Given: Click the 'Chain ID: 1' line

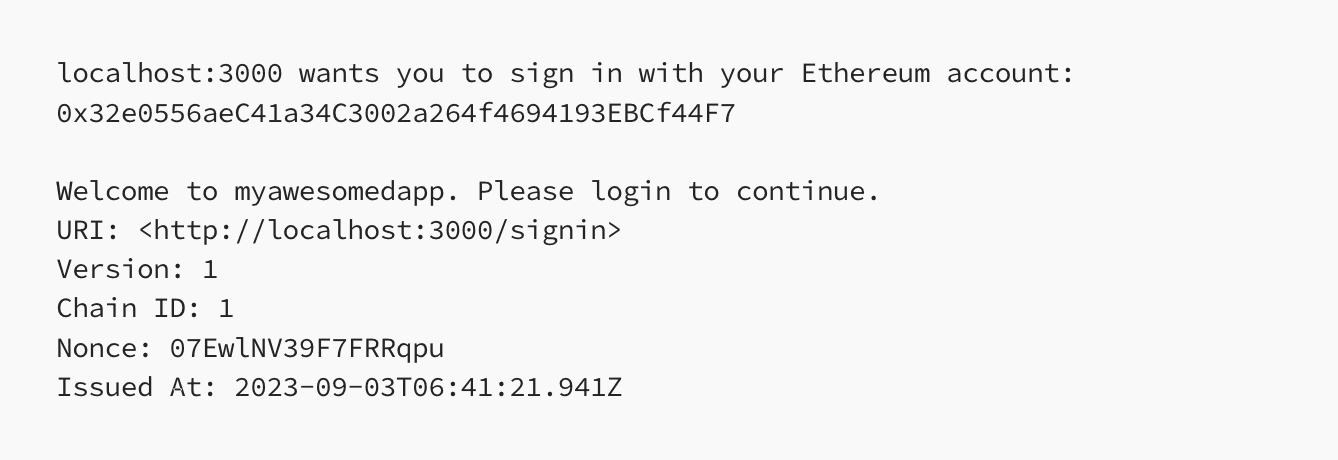Looking at the screenshot, I should pos(145,306).
